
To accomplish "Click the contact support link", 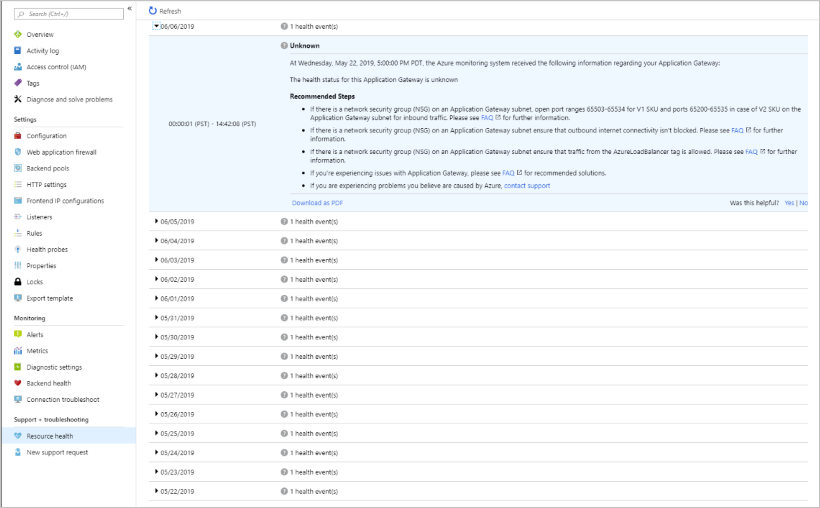I will 526,185.
